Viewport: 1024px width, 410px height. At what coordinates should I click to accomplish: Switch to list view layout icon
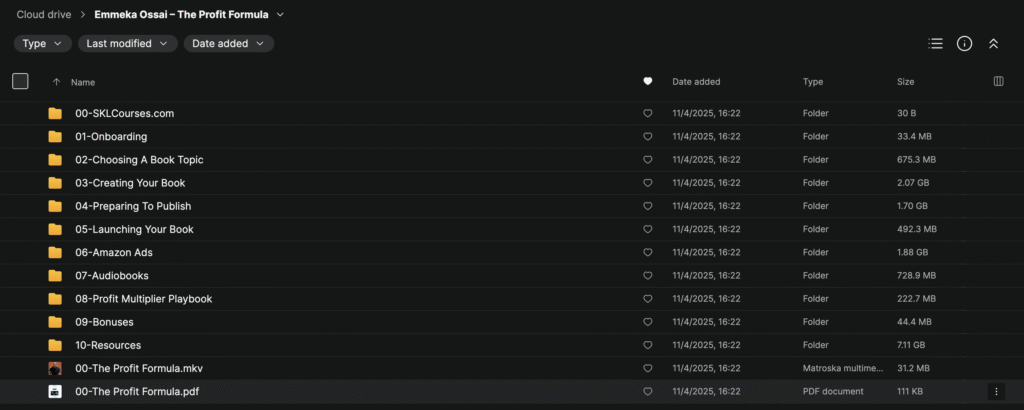tap(935, 44)
